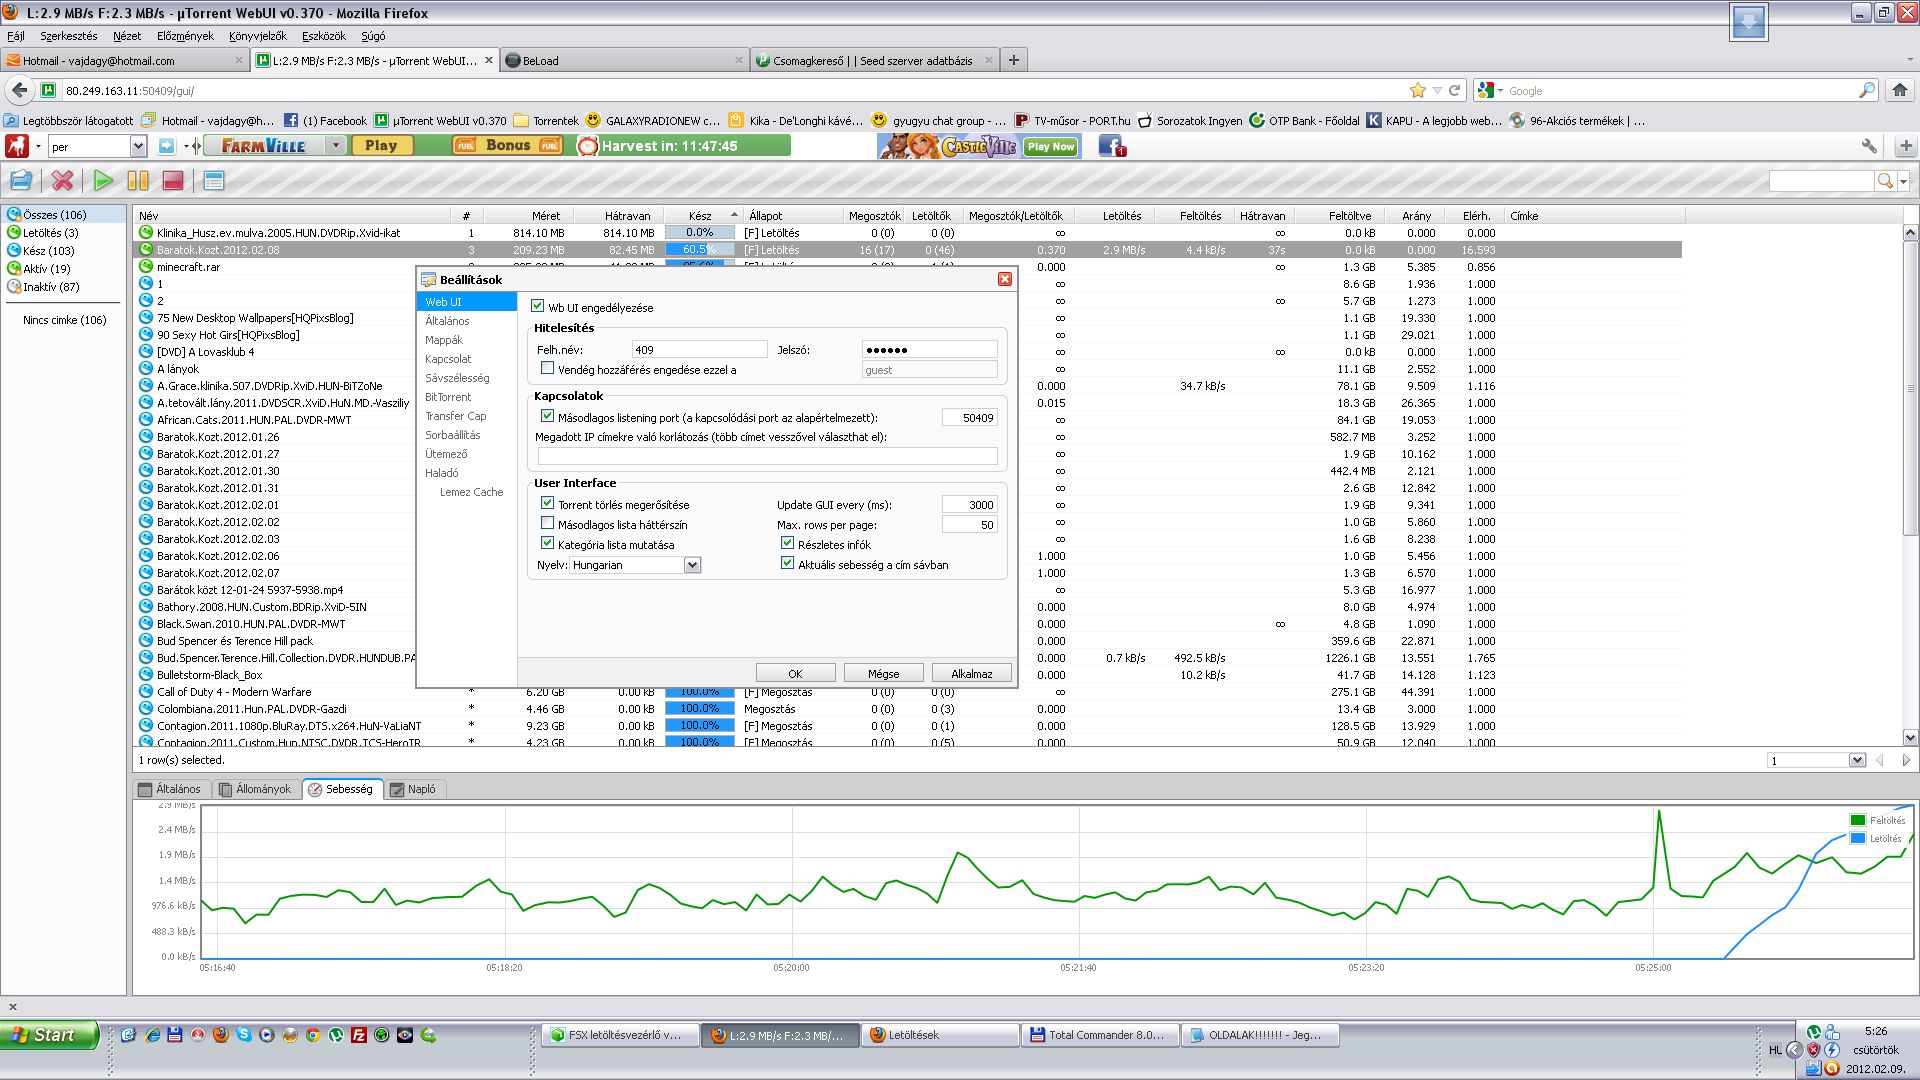Enable Másodlagos lista háttérszín checkbox
1920x1080 pixels.
coord(547,523)
